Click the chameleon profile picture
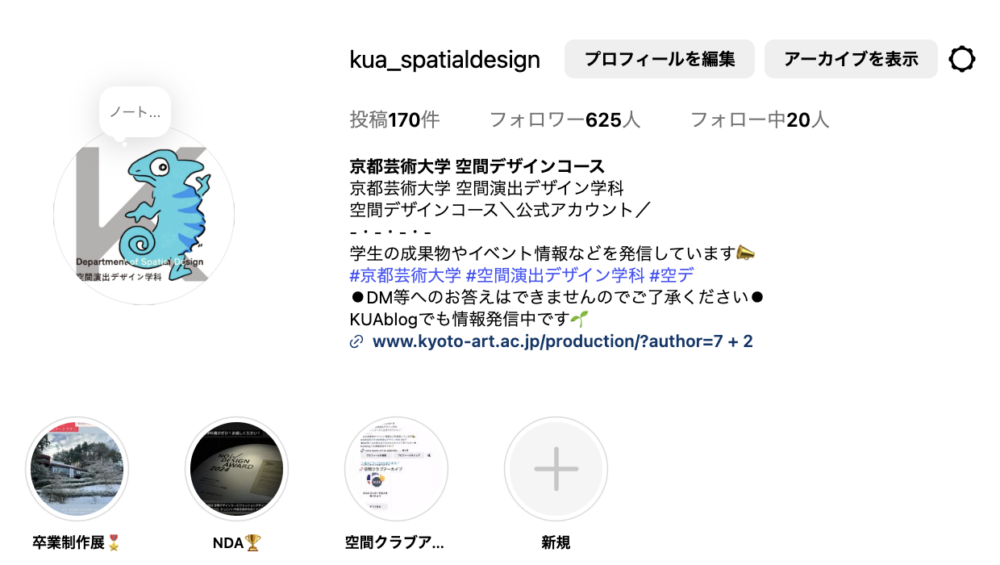 tap(144, 215)
